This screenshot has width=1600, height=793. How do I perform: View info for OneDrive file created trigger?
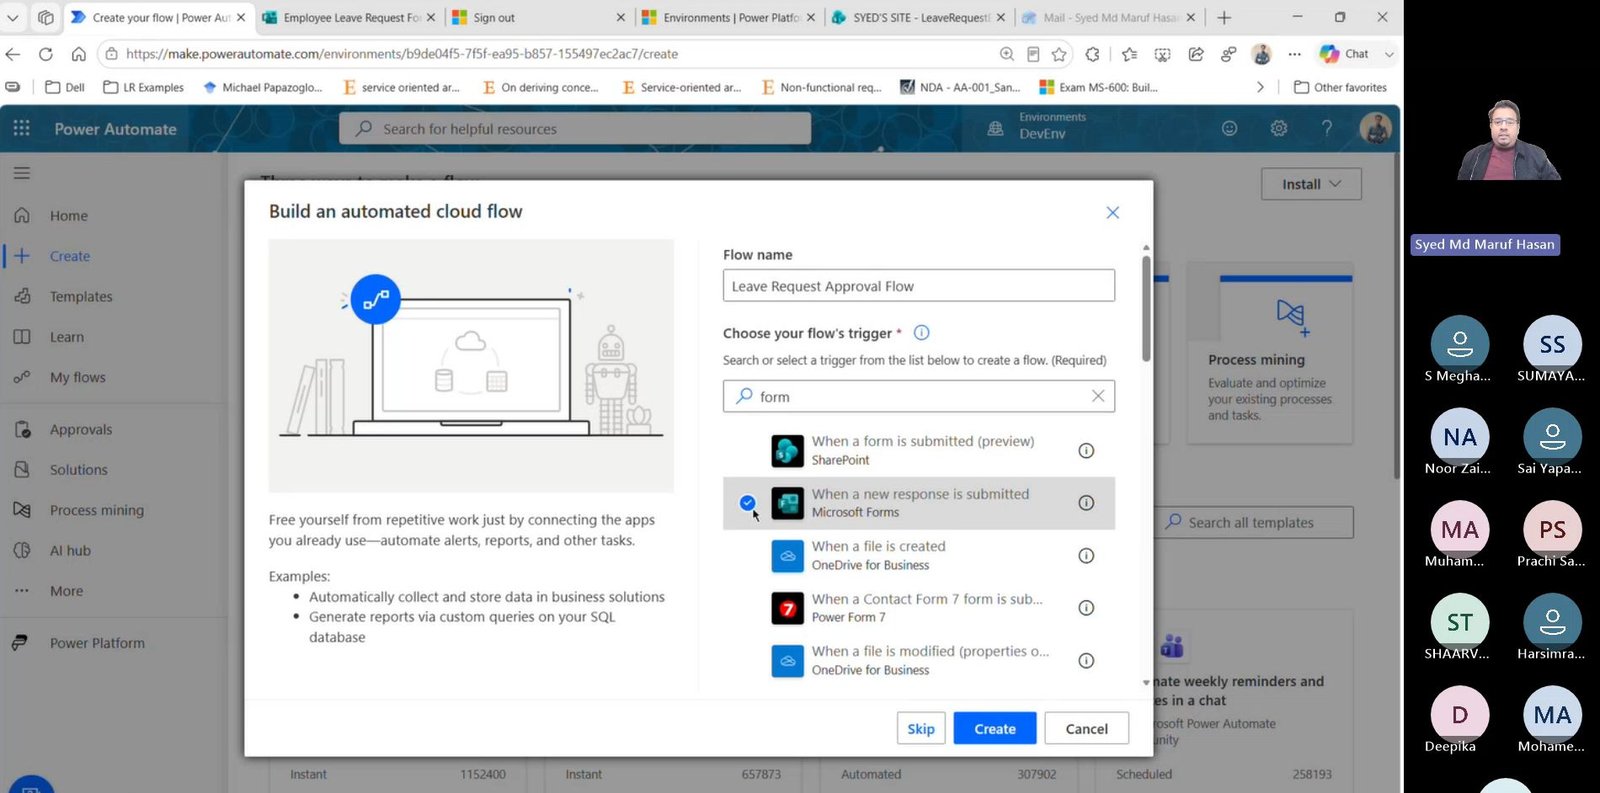1086,556
